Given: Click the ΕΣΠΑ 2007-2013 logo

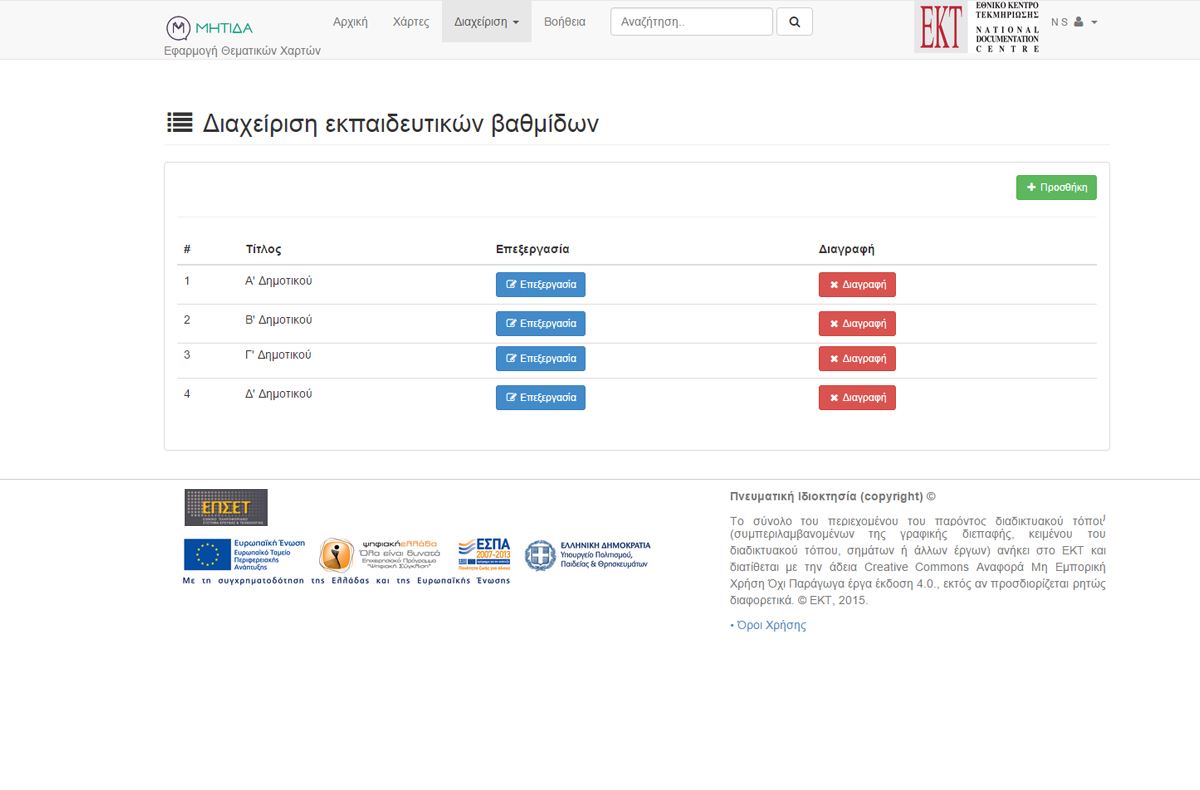Looking at the screenshot, I should 484,553.
